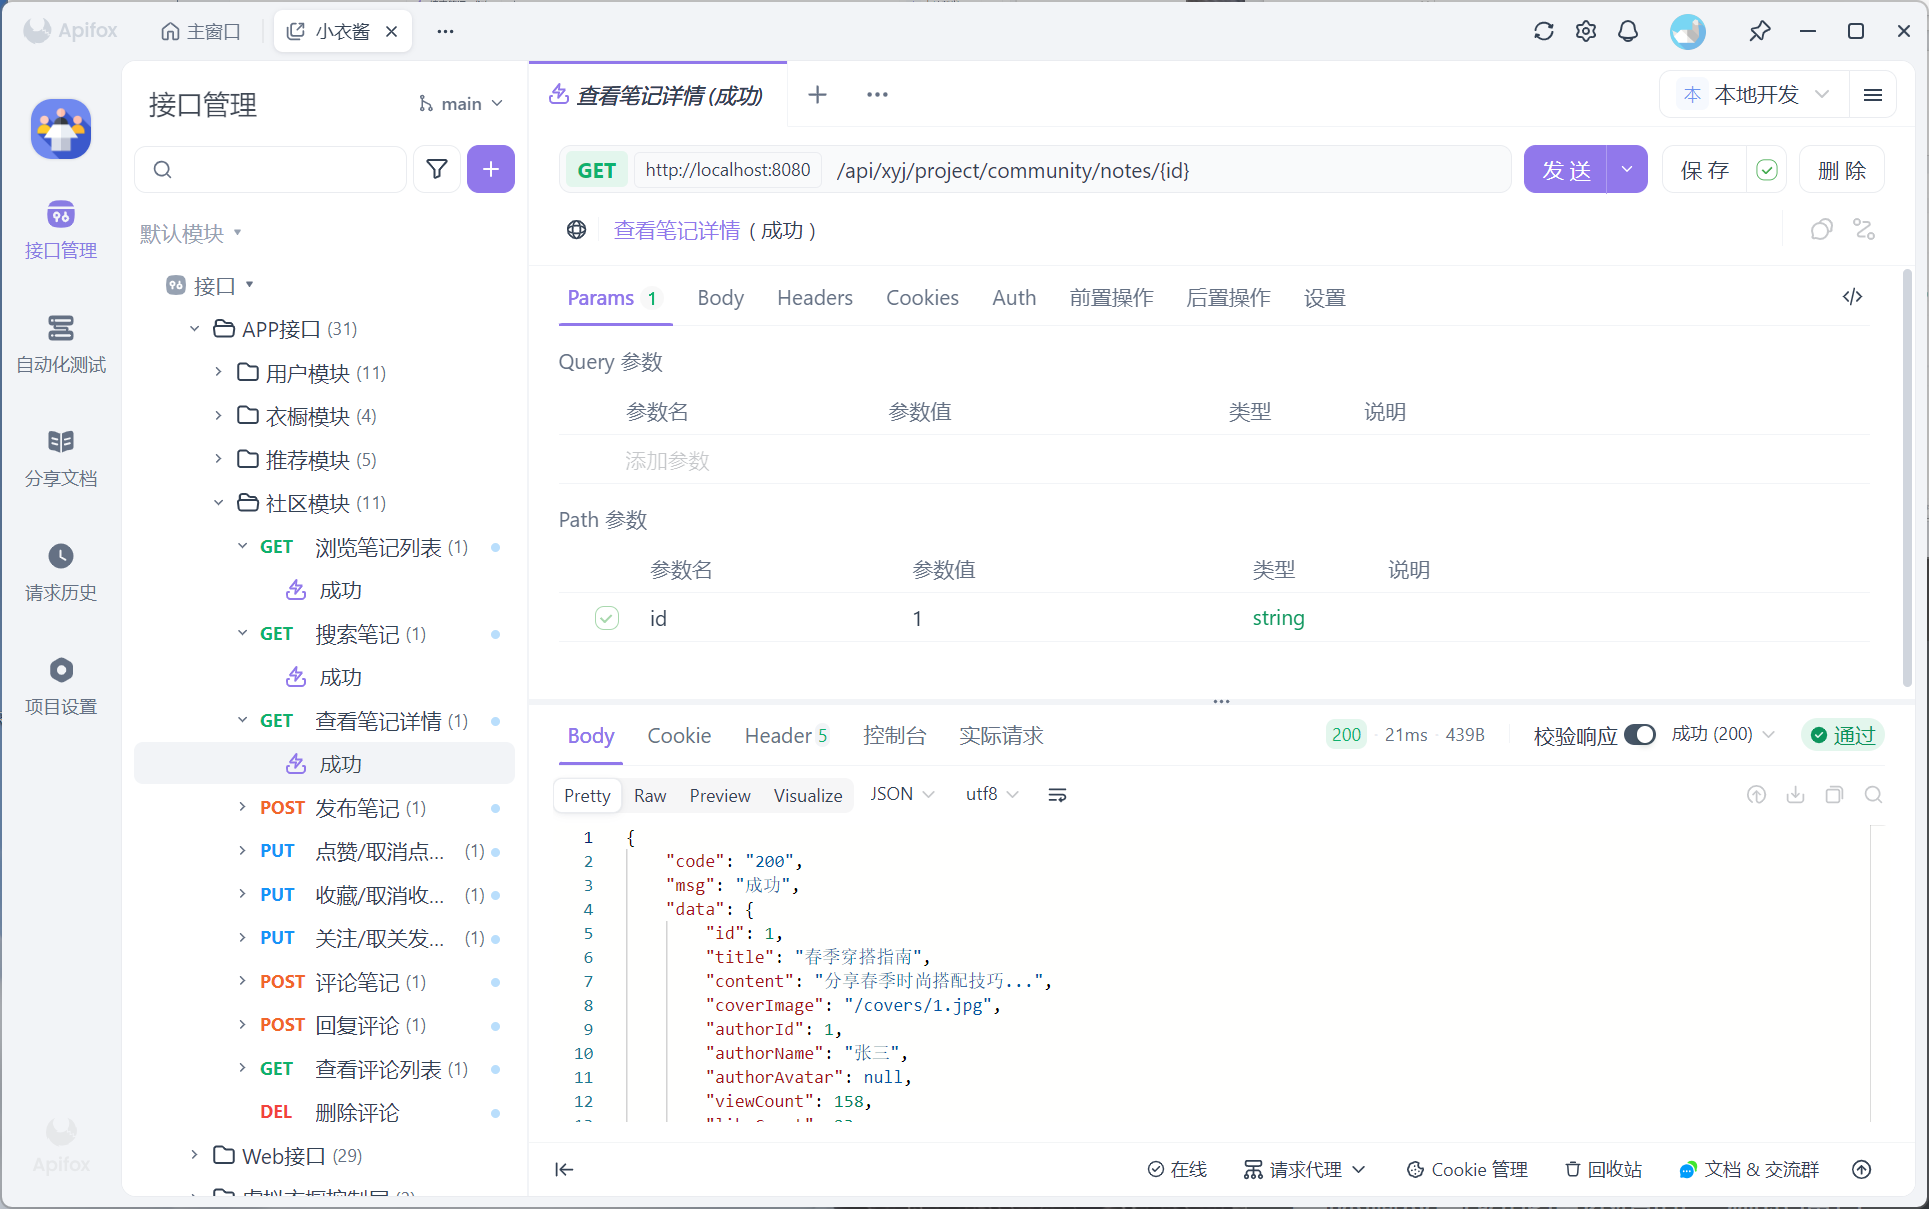
Task: Click the filter icon beside search box
Action: pyautogui.click(x=437, y=169)
